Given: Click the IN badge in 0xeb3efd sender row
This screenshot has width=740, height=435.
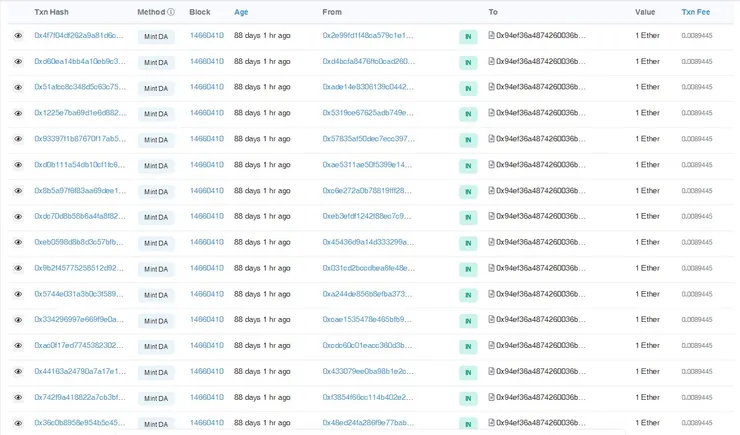Looking at the screenshot, I should pos(468,217).
